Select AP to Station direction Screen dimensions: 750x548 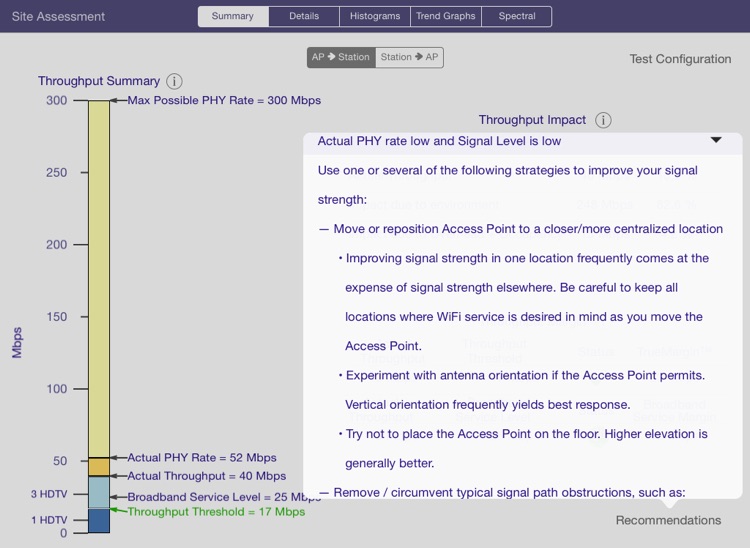click(341, 57)
